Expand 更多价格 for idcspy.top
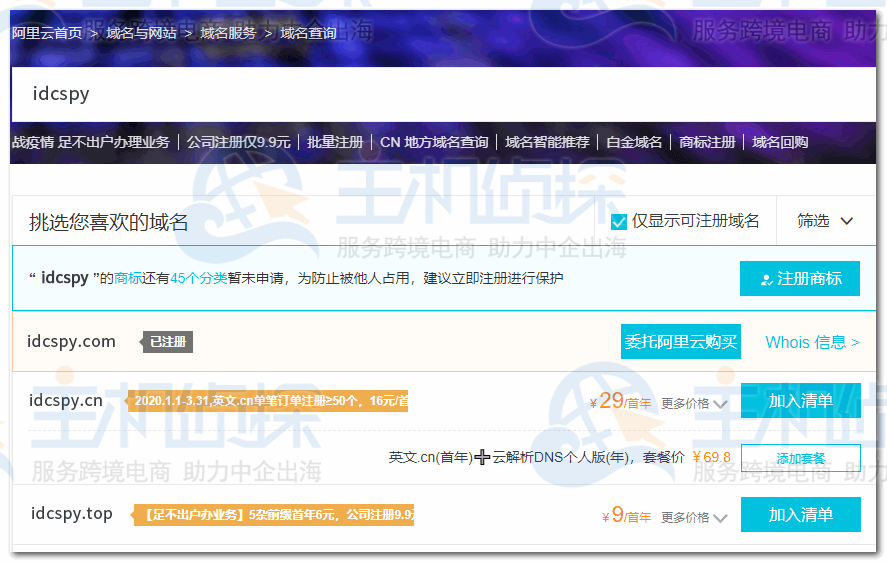This screenshot has width=887, height=563. click(x=694, y=518)
